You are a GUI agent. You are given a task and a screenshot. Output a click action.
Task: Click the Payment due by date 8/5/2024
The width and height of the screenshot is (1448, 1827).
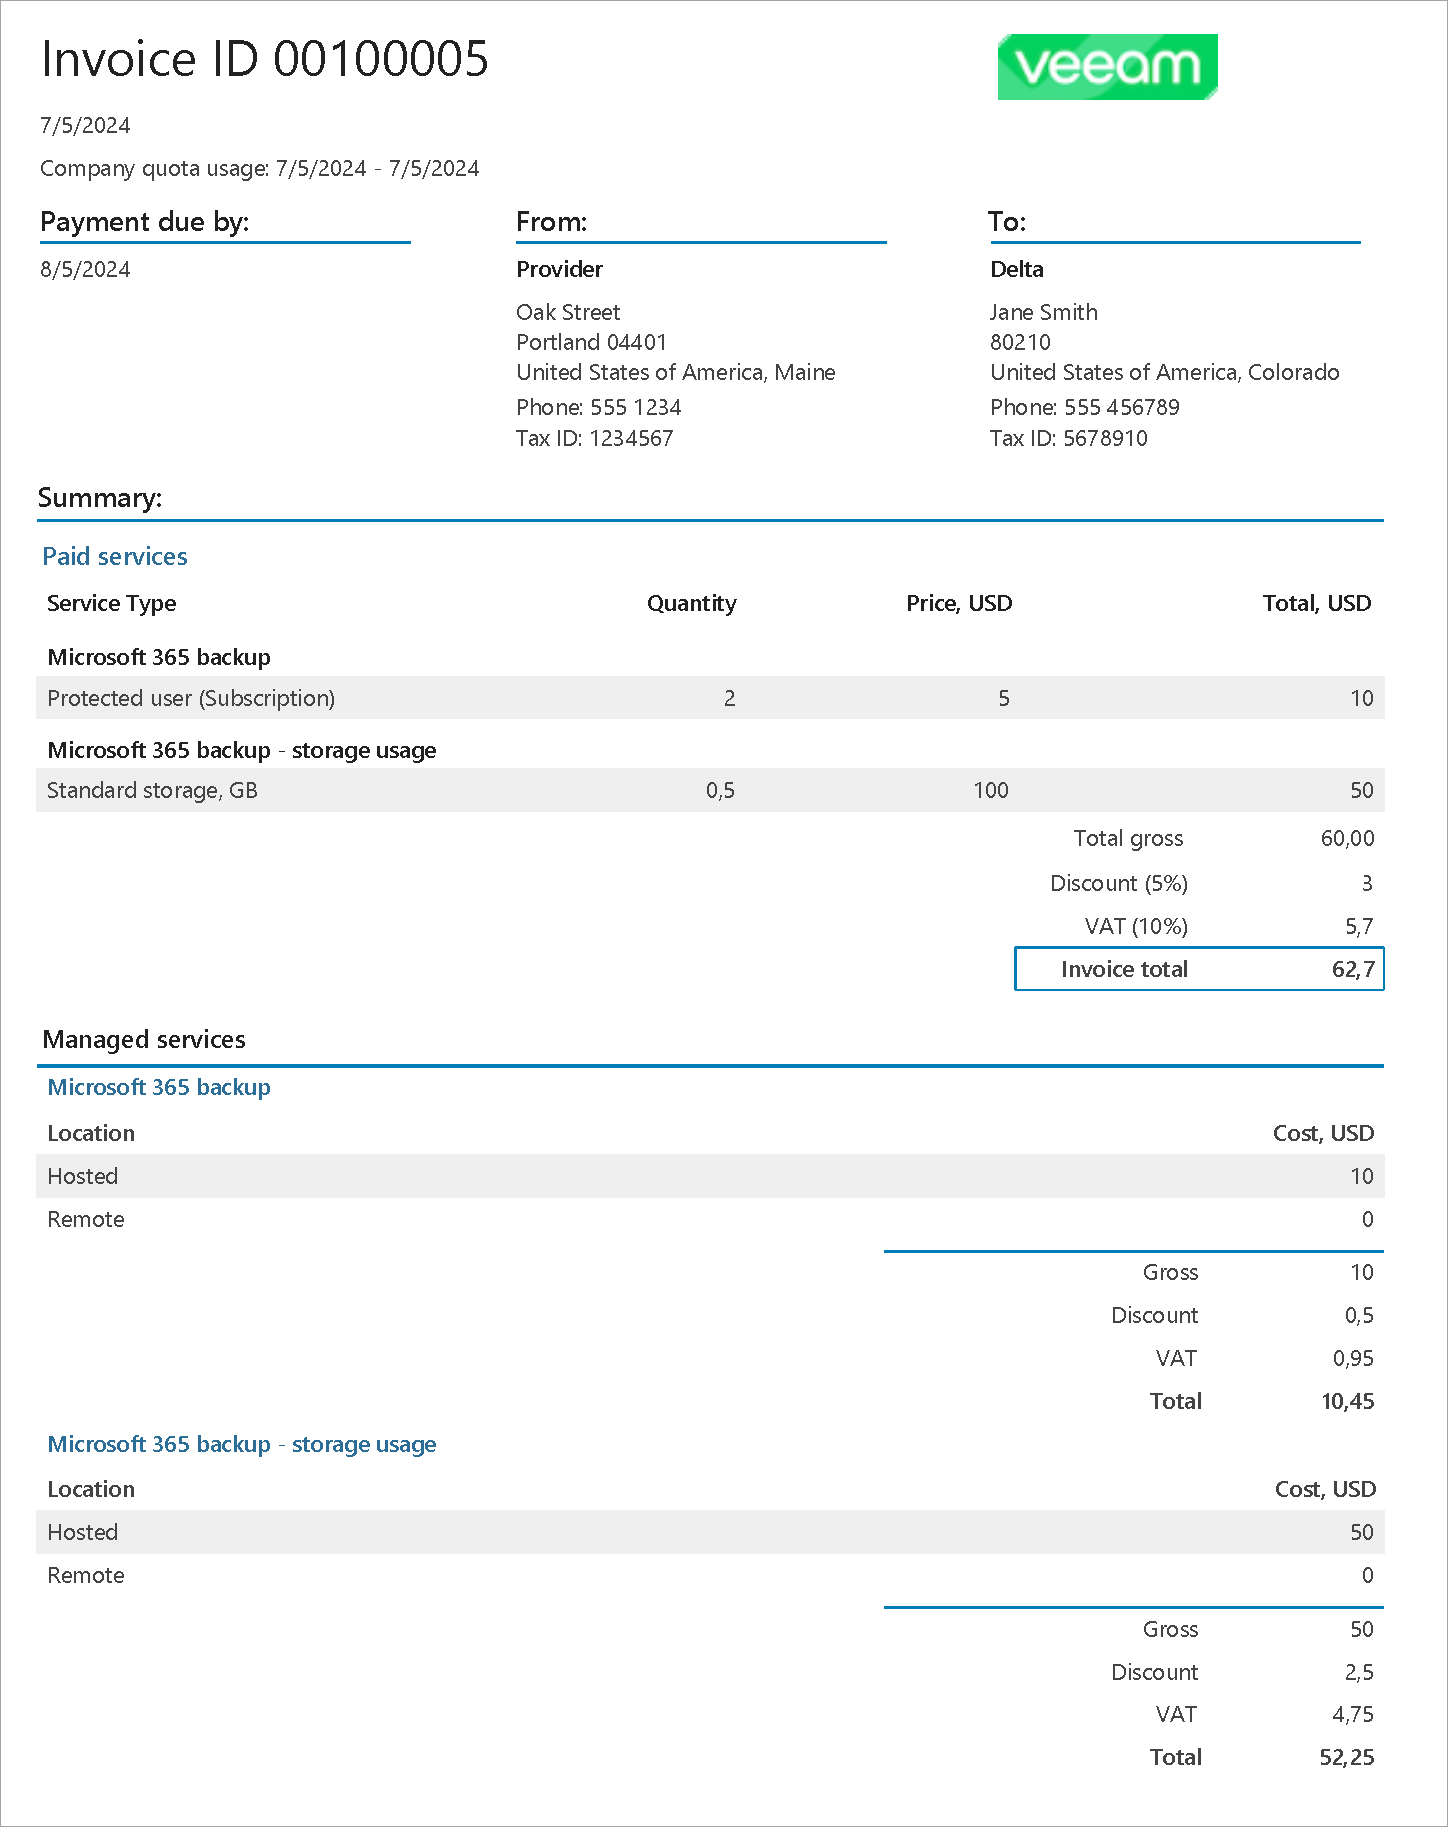(x=85, y=269)
